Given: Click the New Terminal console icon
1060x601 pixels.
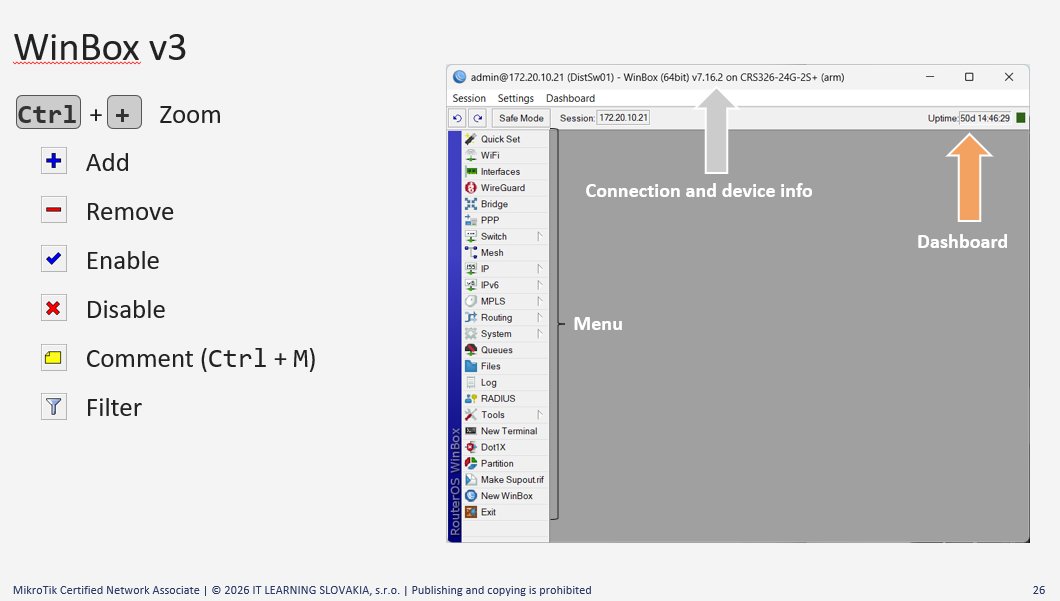Looking at the screenshot, I should 471,431.
